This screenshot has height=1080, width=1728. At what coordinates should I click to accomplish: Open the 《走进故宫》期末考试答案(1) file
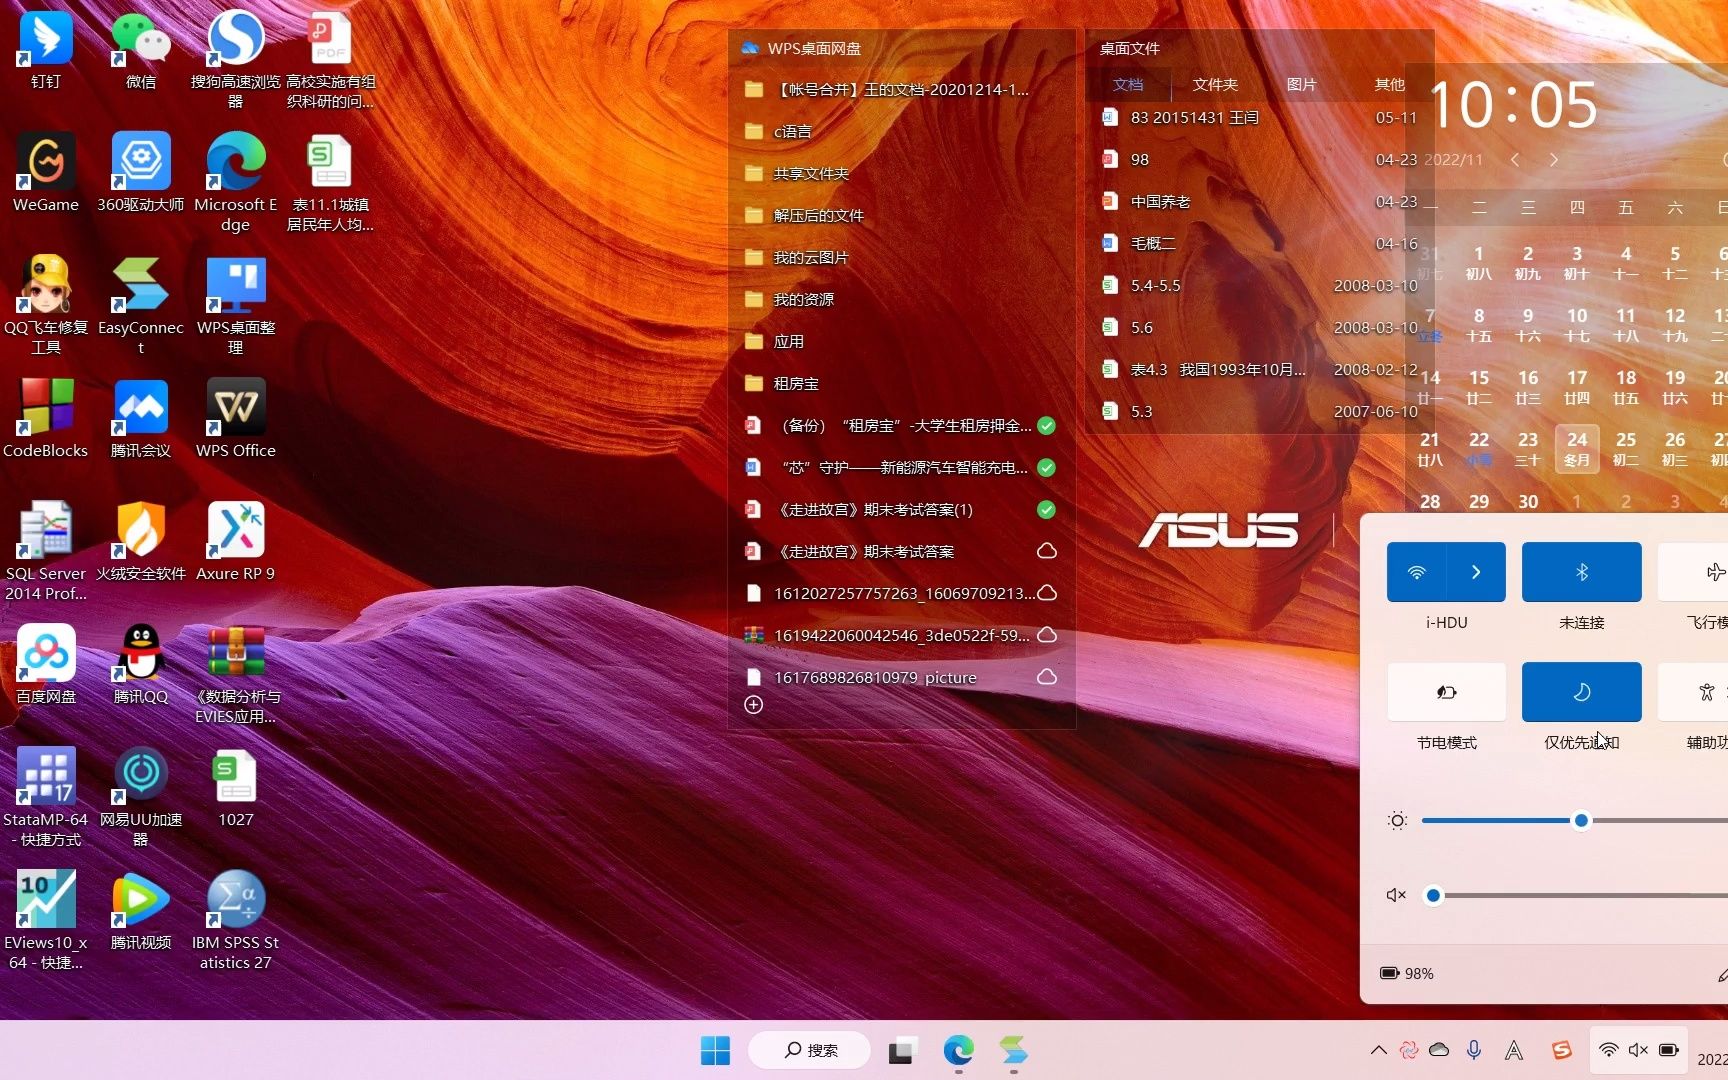[x=900, y=509]
